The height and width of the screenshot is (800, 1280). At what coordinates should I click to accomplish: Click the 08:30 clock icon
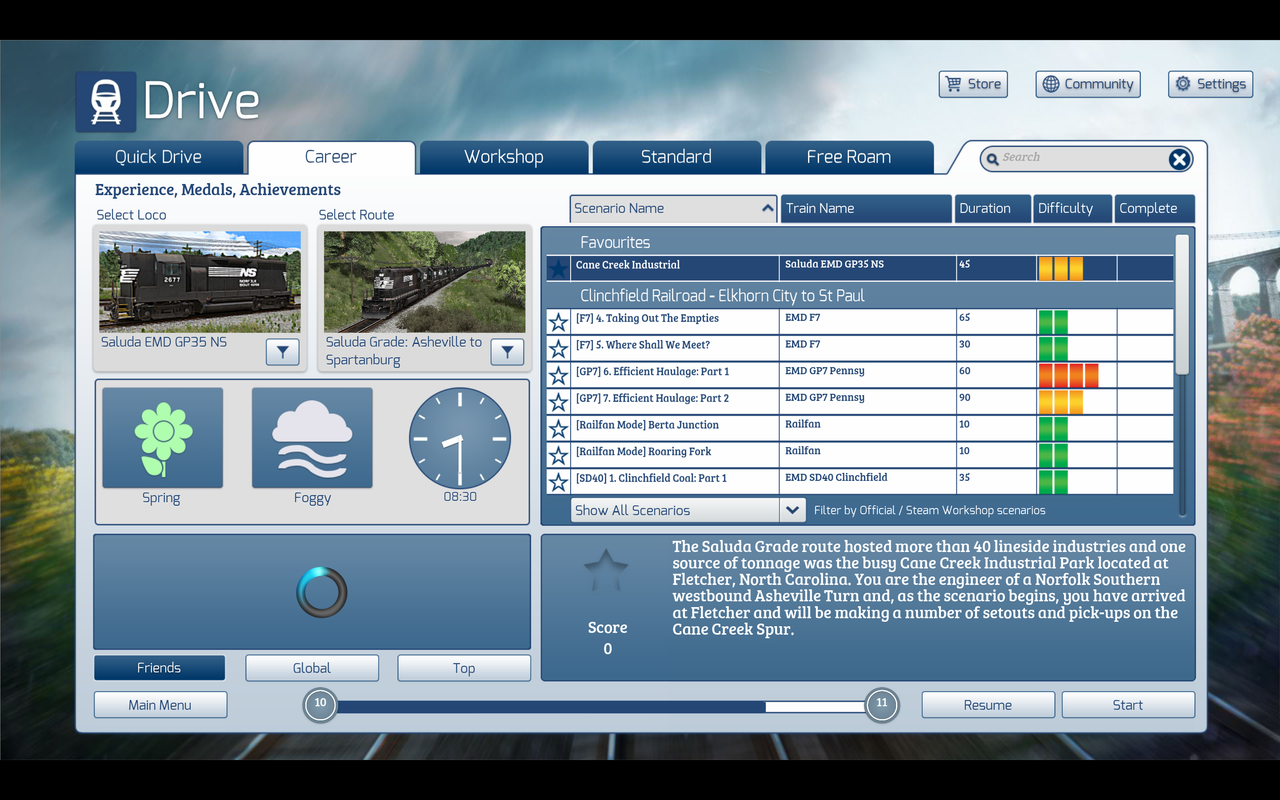(460, 439)
